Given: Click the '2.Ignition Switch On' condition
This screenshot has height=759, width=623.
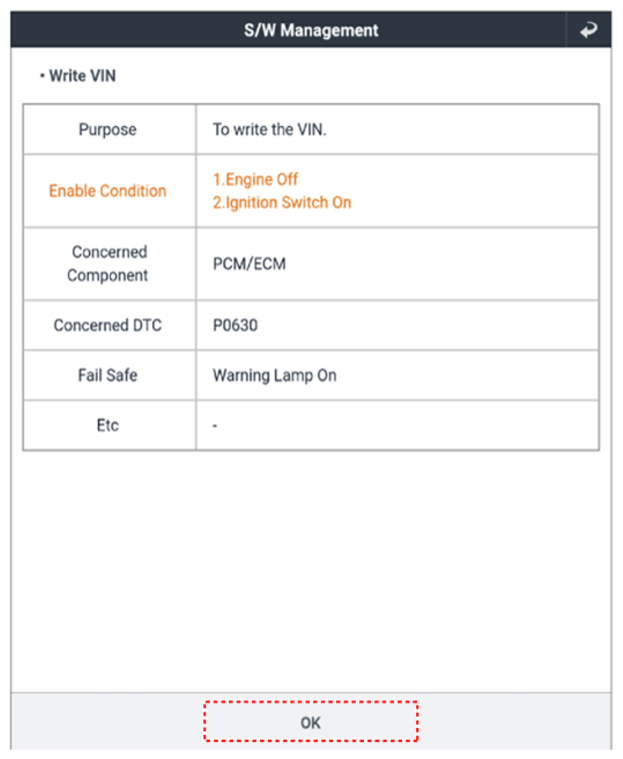Looking at the screenshot, I should click(x=282, y=202).
